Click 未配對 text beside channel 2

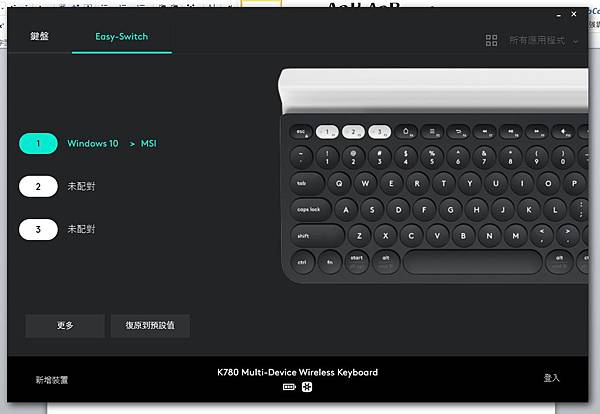pos(81,186)
